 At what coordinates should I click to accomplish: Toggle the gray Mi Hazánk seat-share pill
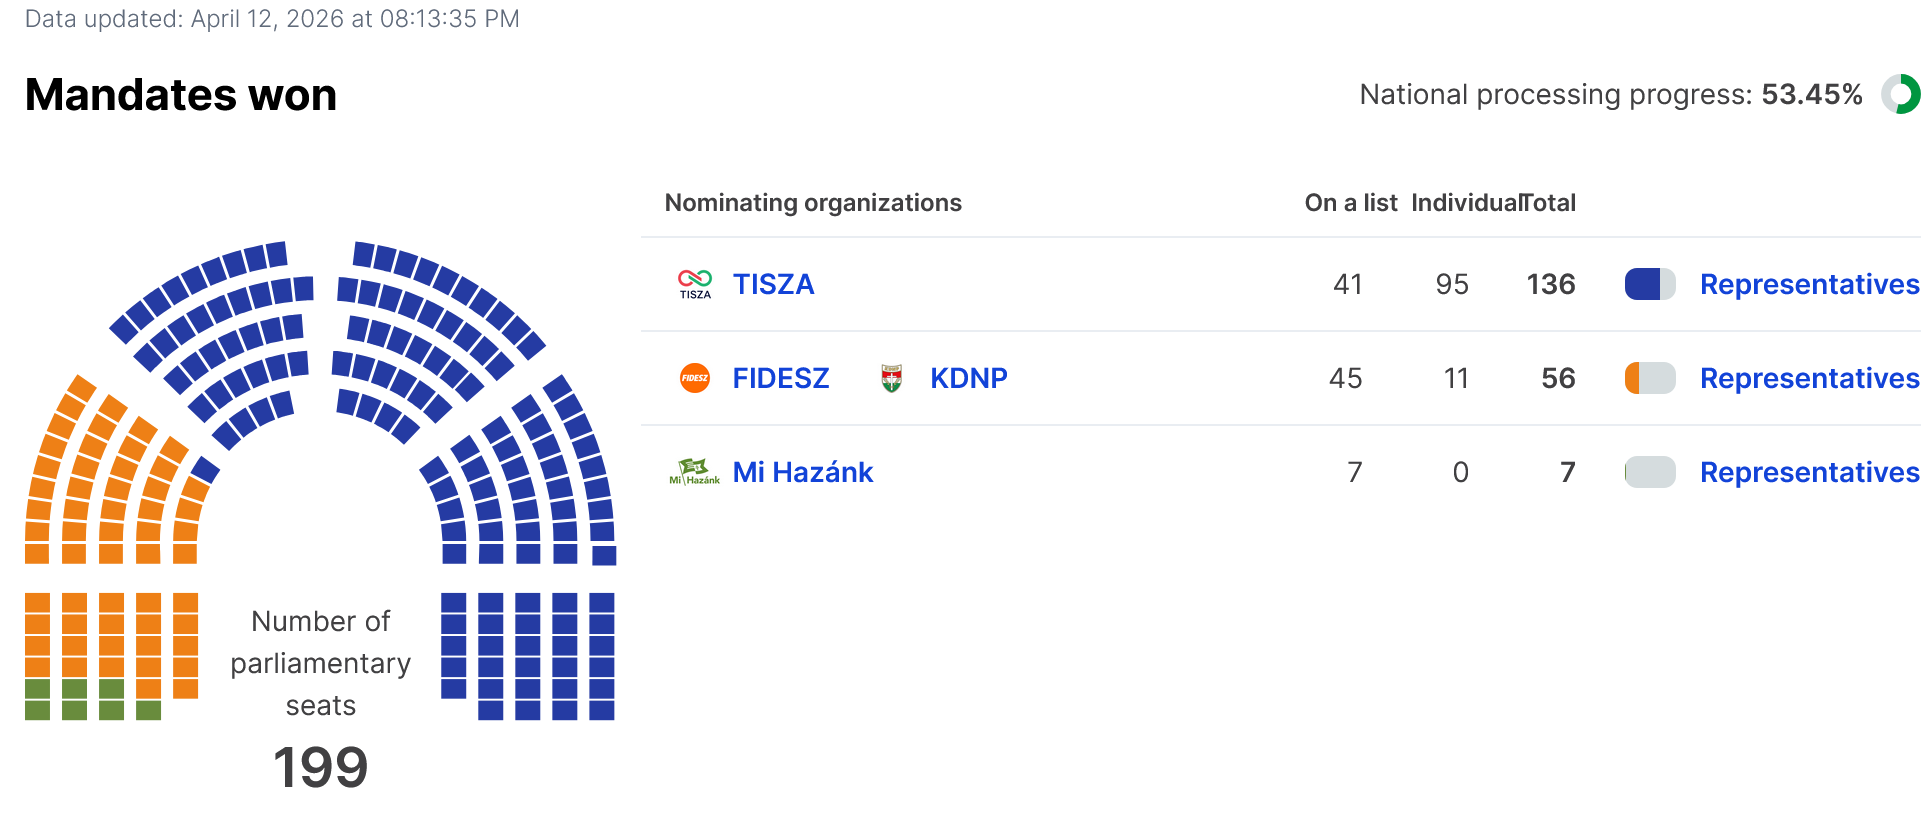click(x=1650, y=472)
